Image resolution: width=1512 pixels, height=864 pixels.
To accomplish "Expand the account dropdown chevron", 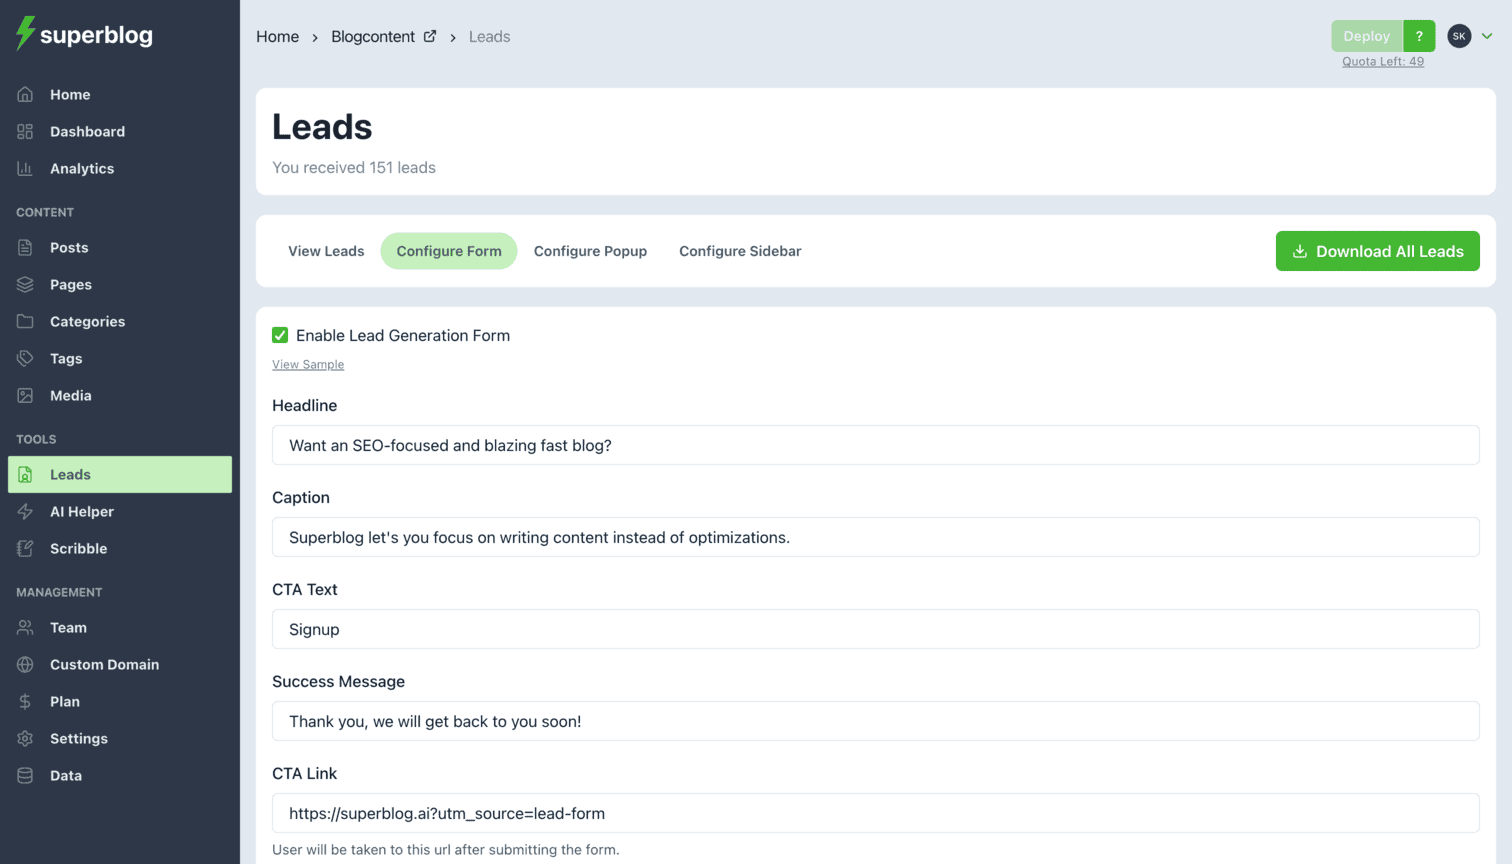I will [1487, 36].
